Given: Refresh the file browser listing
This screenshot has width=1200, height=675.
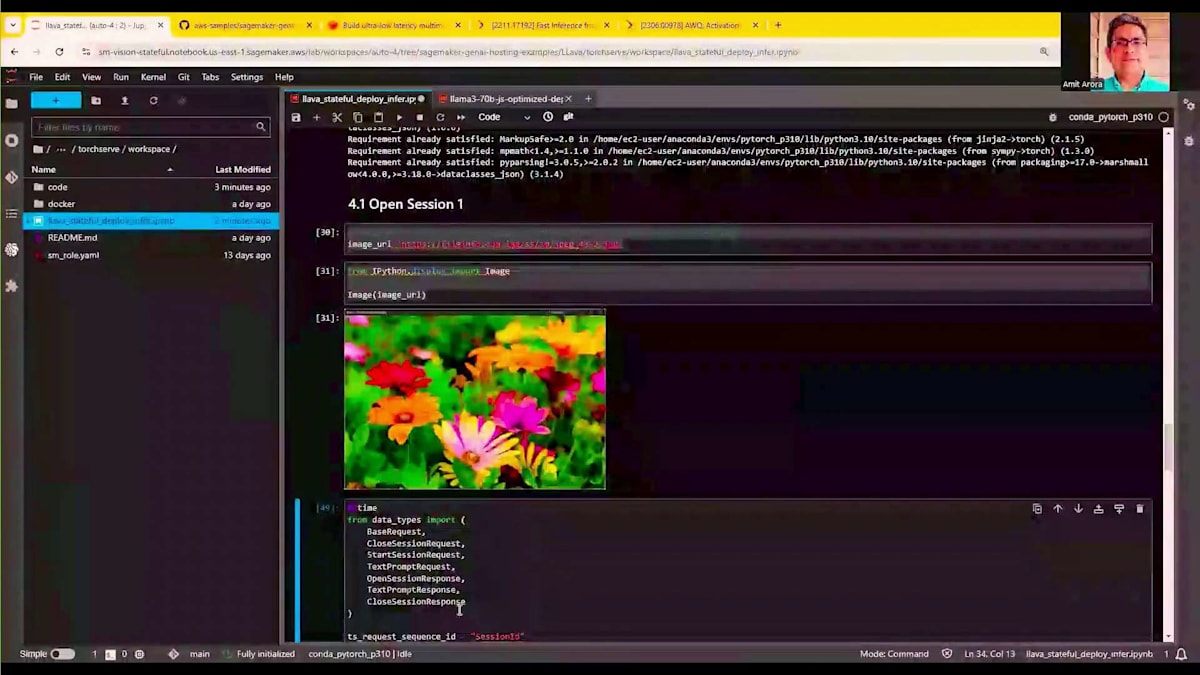Looking at the screenshot, I should click(153, 101).
